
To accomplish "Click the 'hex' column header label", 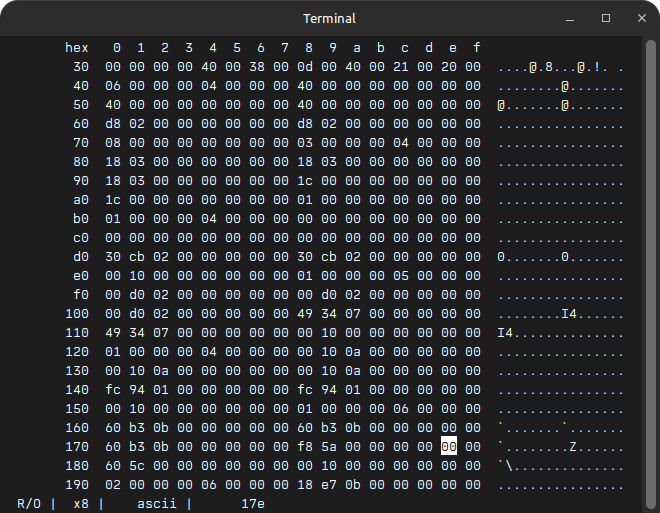I will coord(77,47).
